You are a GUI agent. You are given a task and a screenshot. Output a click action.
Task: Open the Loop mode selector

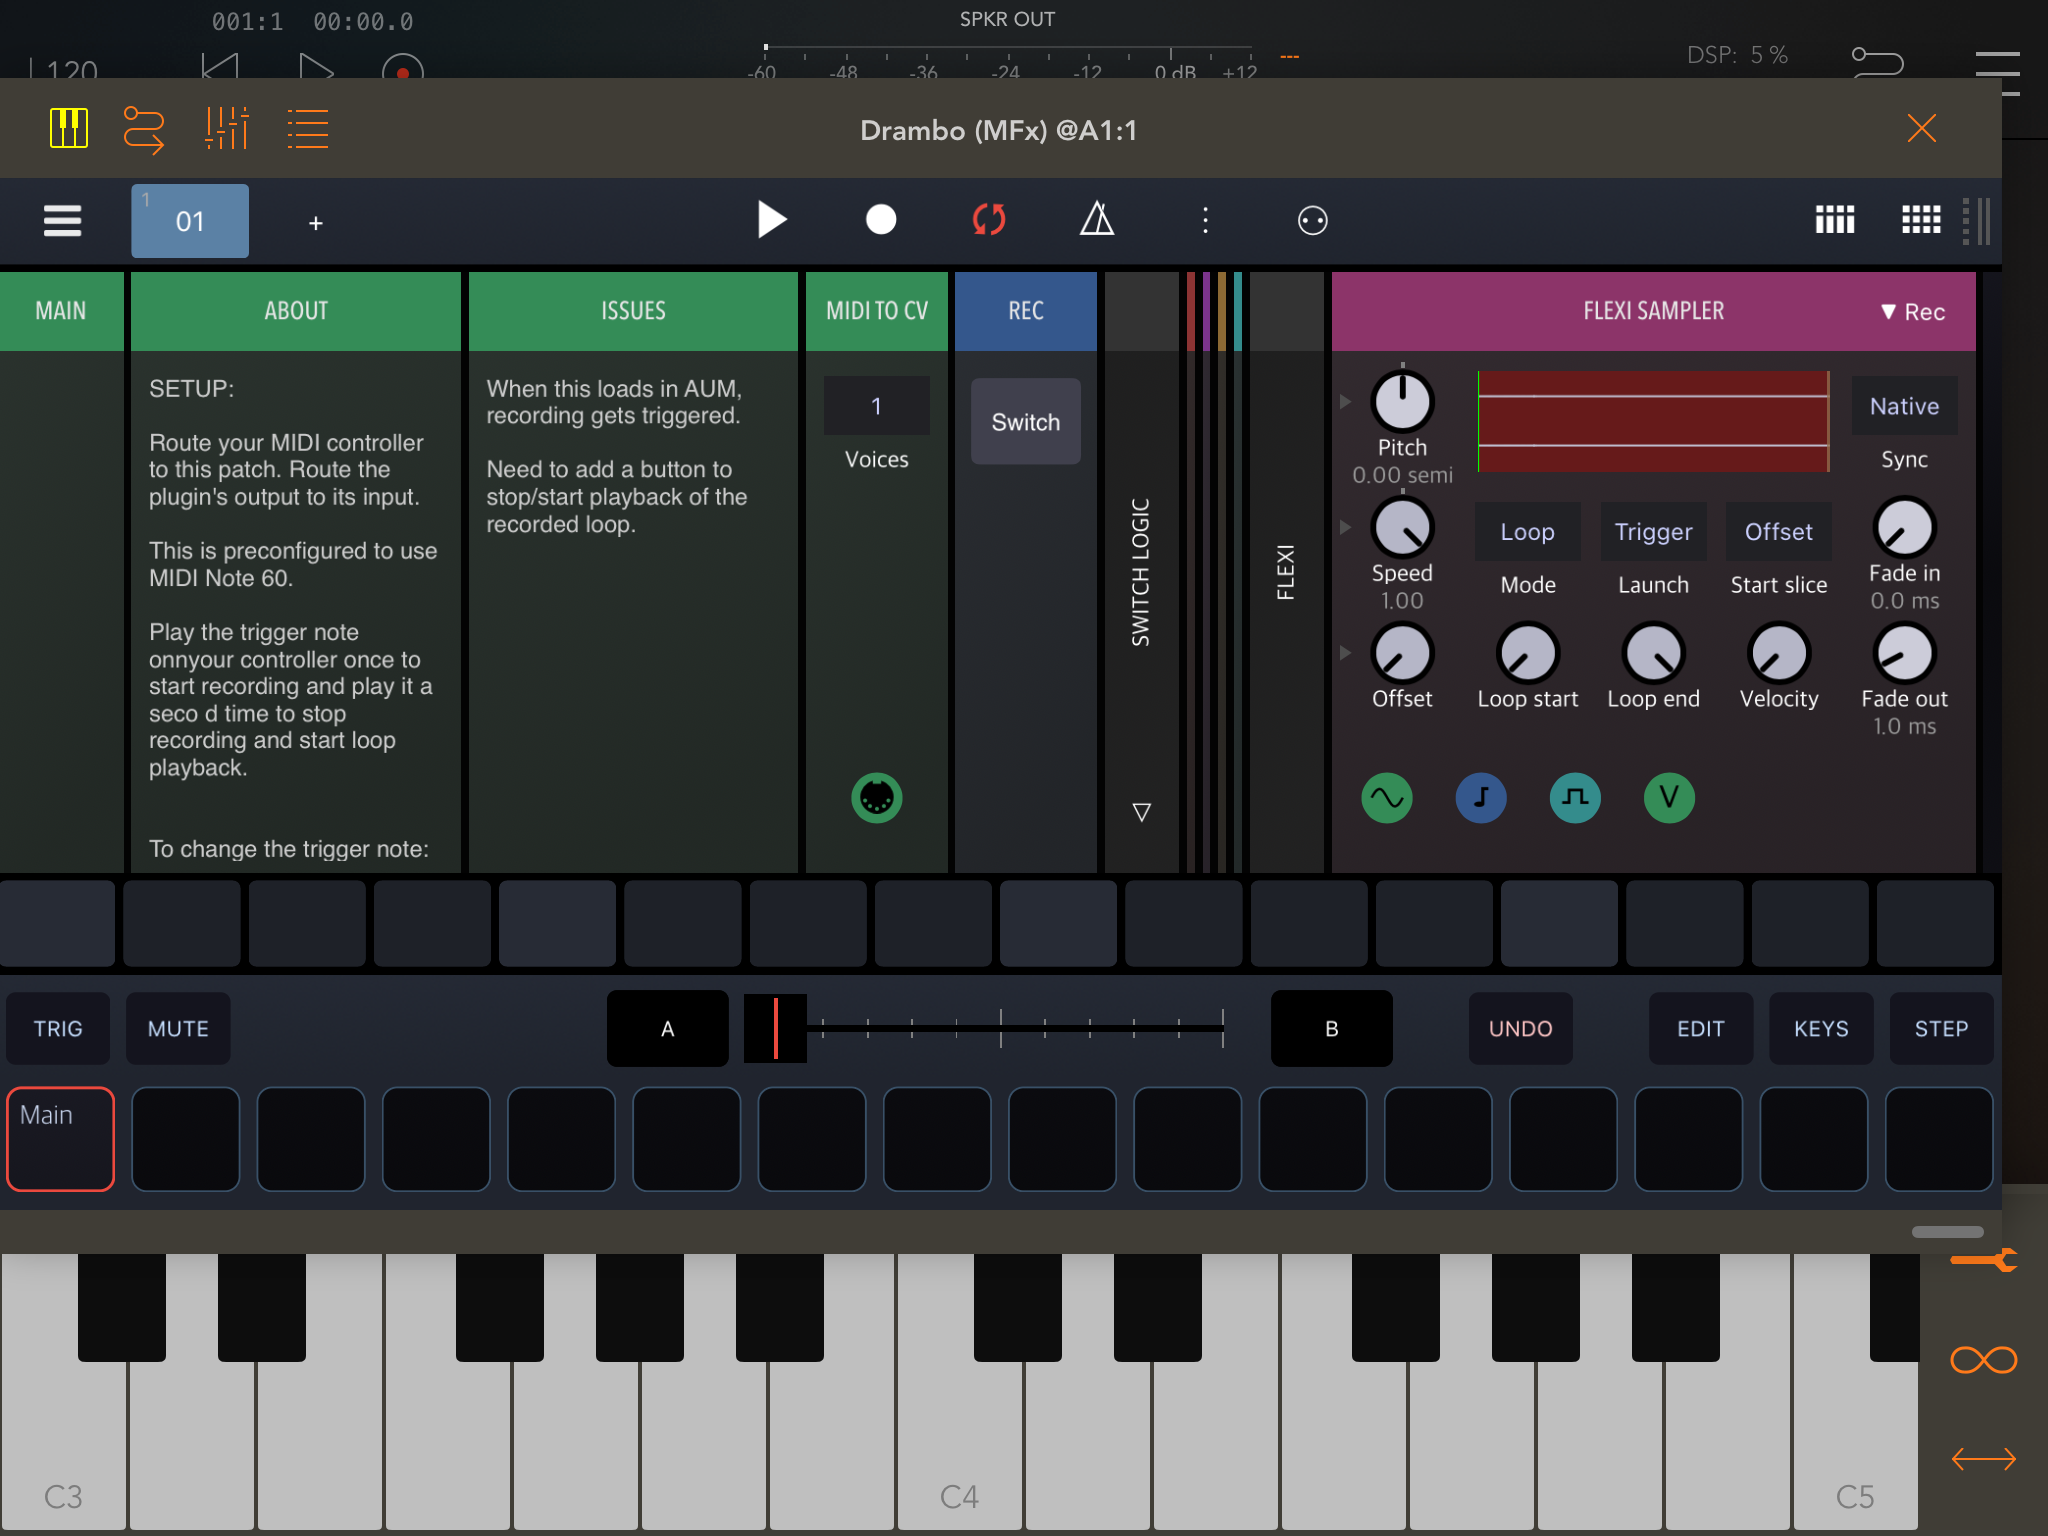point(1527,532)
